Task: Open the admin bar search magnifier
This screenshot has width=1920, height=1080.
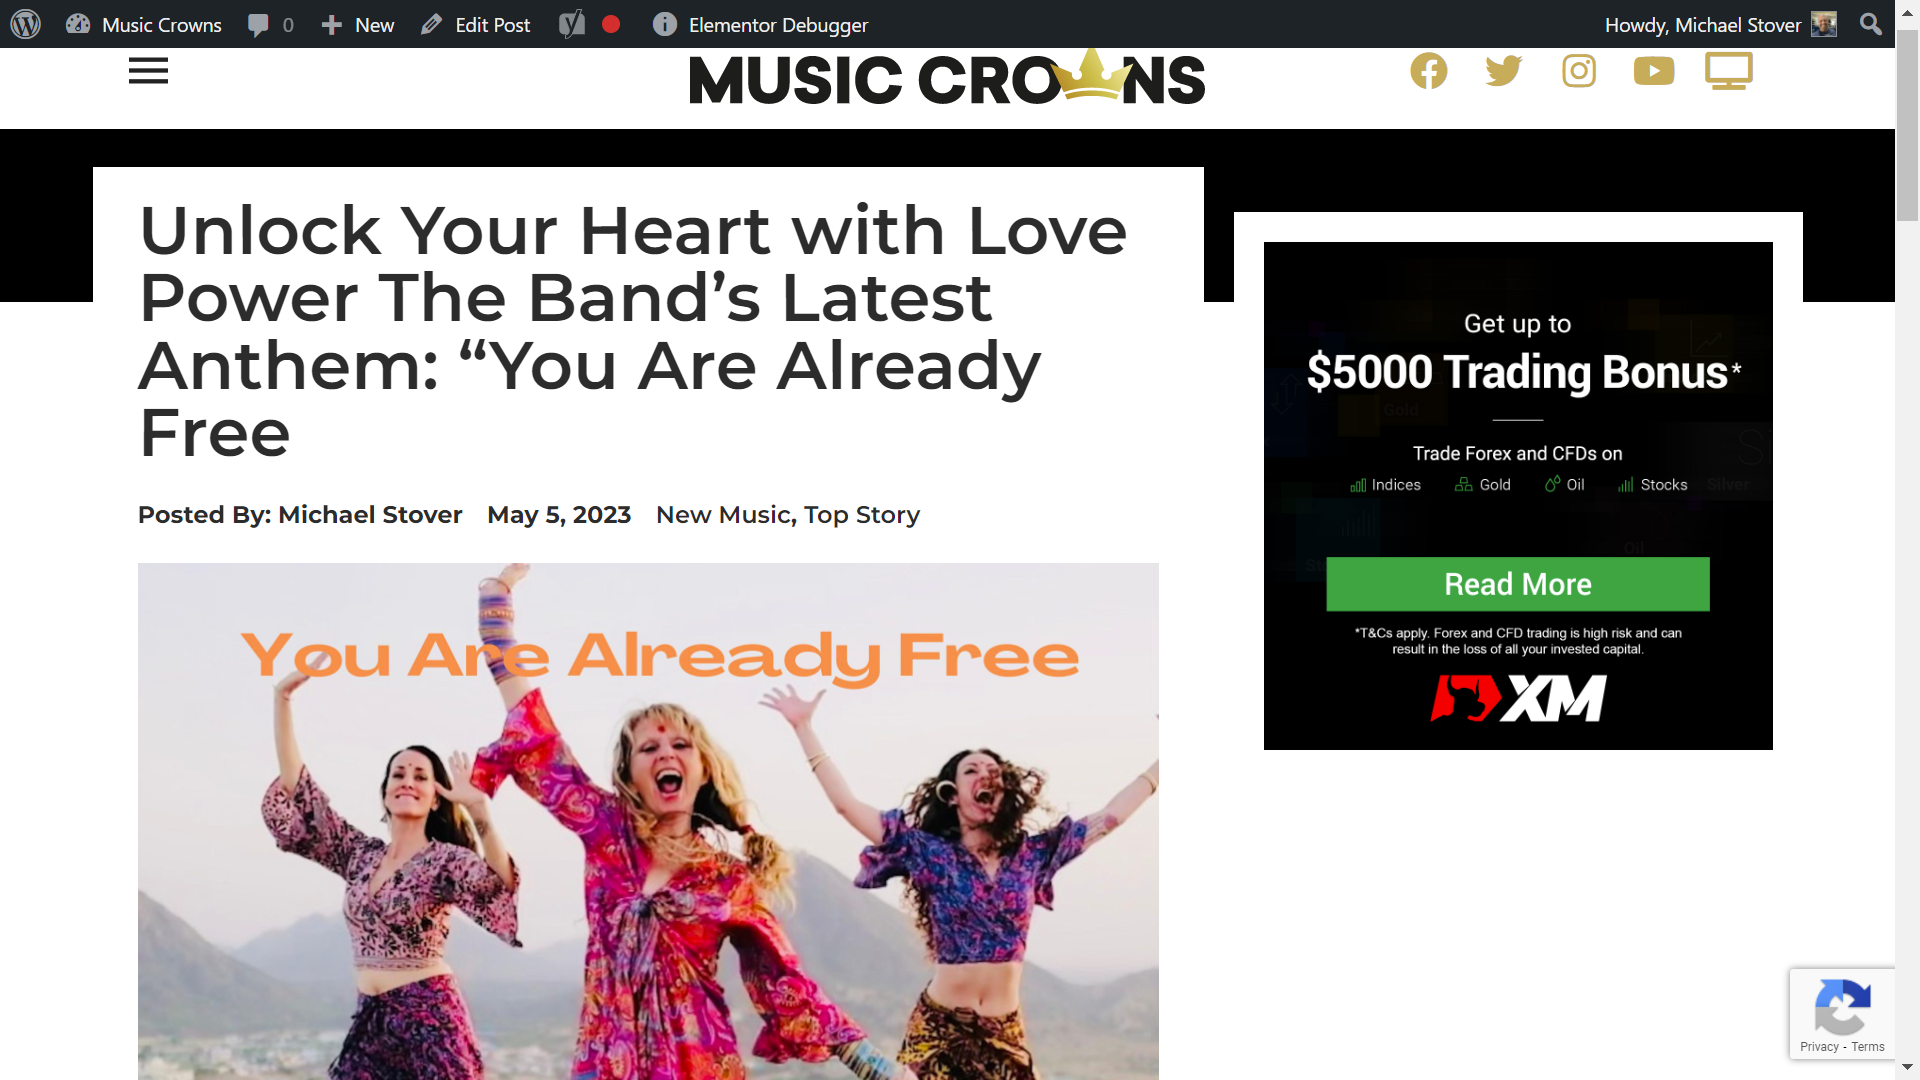Action: [1870, 24]
